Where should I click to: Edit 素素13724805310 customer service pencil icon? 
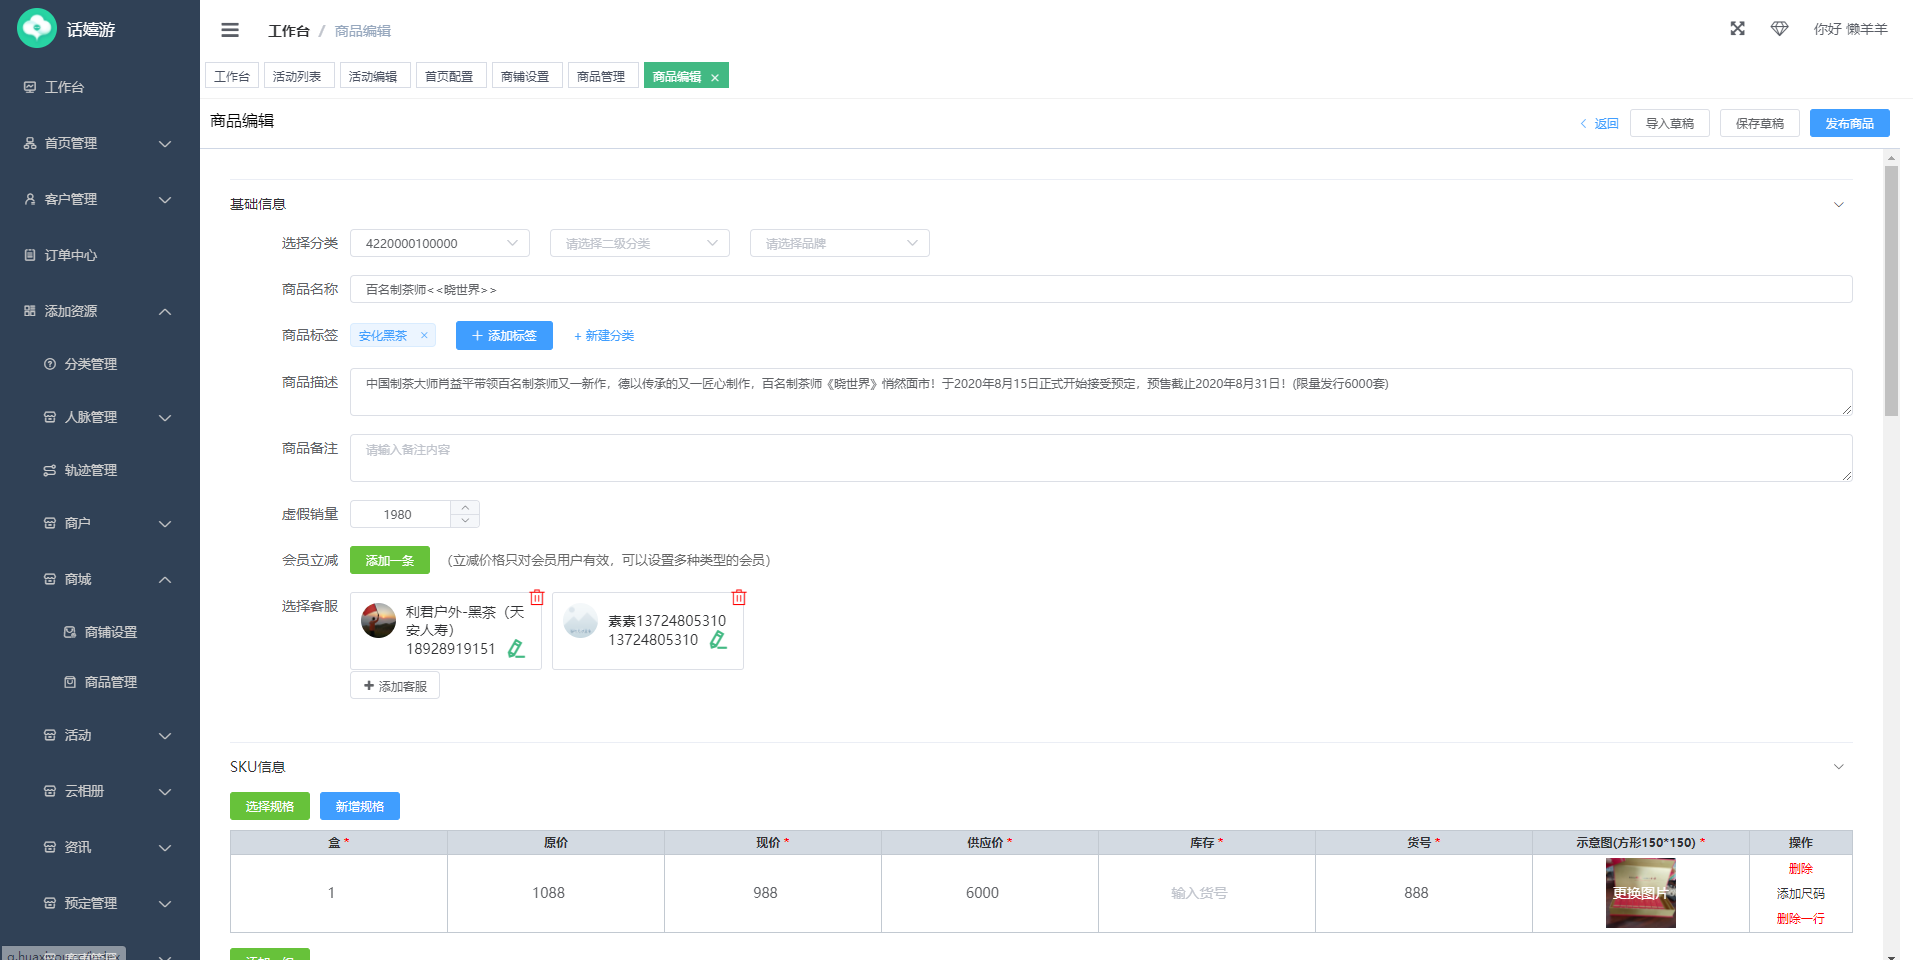718,640
